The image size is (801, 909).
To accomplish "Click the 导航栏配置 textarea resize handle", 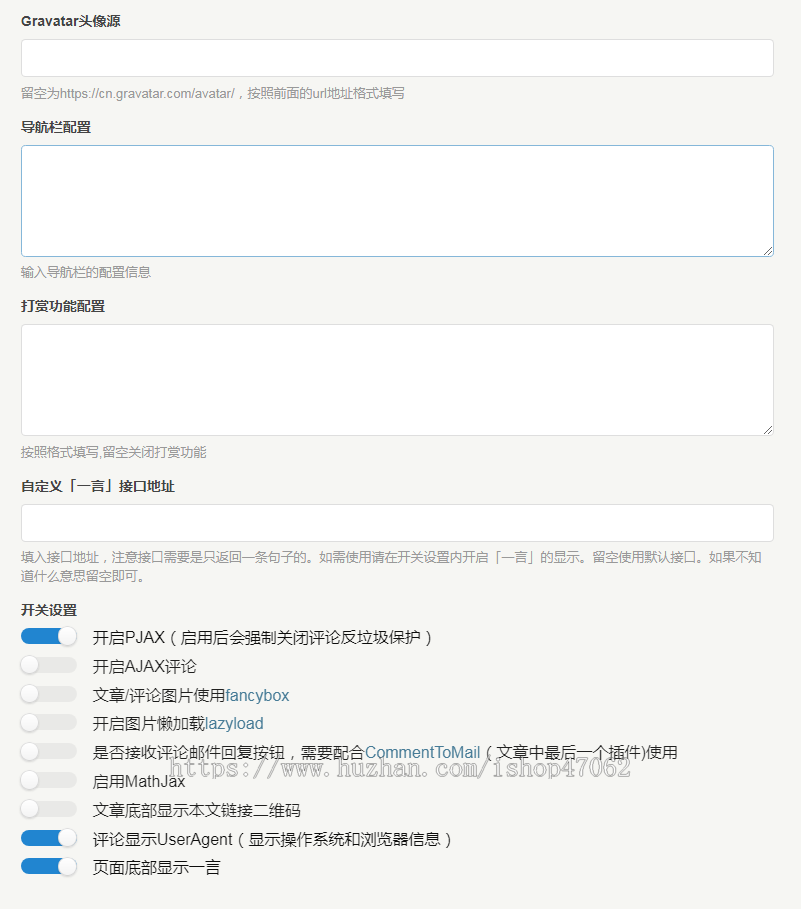I will point(767,250).
